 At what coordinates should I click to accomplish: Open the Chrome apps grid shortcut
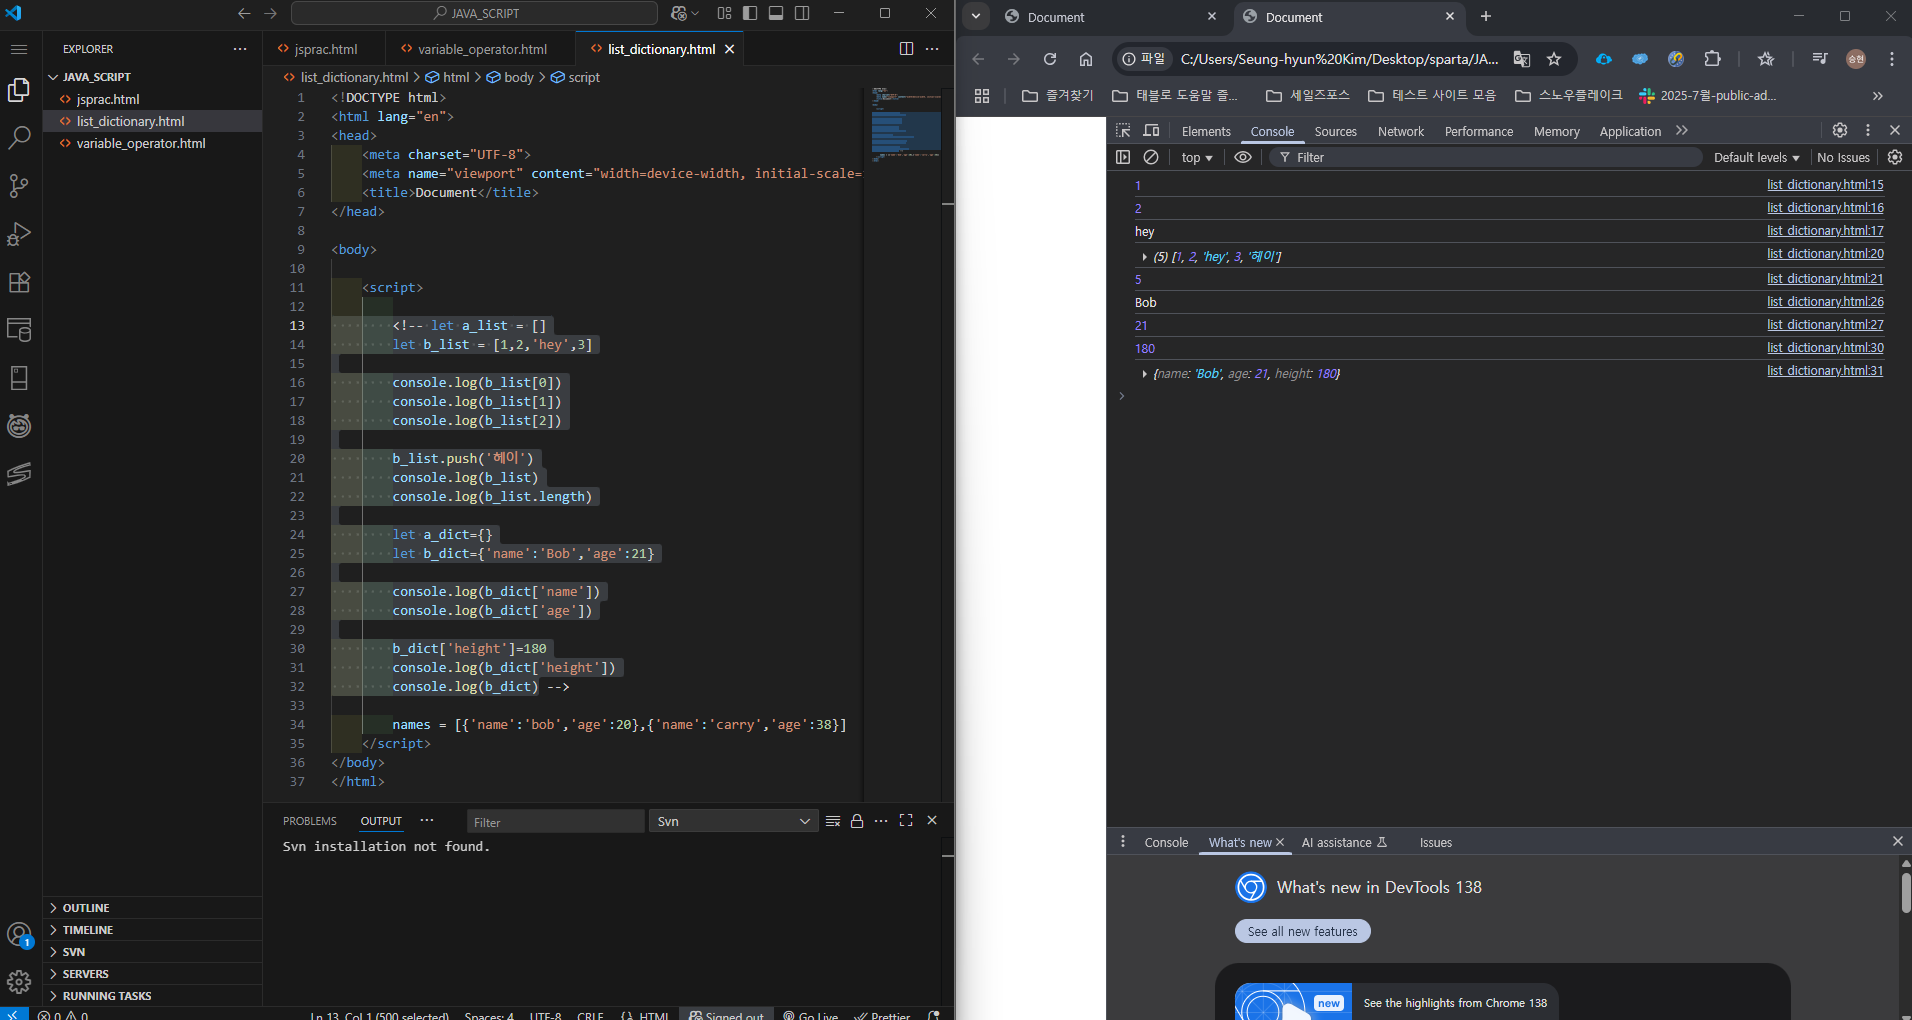click(x=982, y=96)
